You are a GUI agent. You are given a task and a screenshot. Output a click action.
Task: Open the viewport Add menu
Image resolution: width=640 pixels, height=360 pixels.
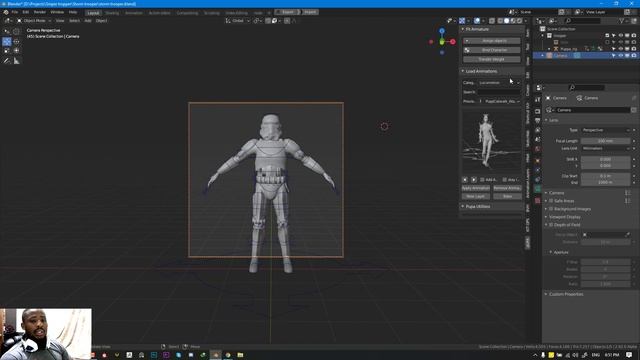(88, 20)
